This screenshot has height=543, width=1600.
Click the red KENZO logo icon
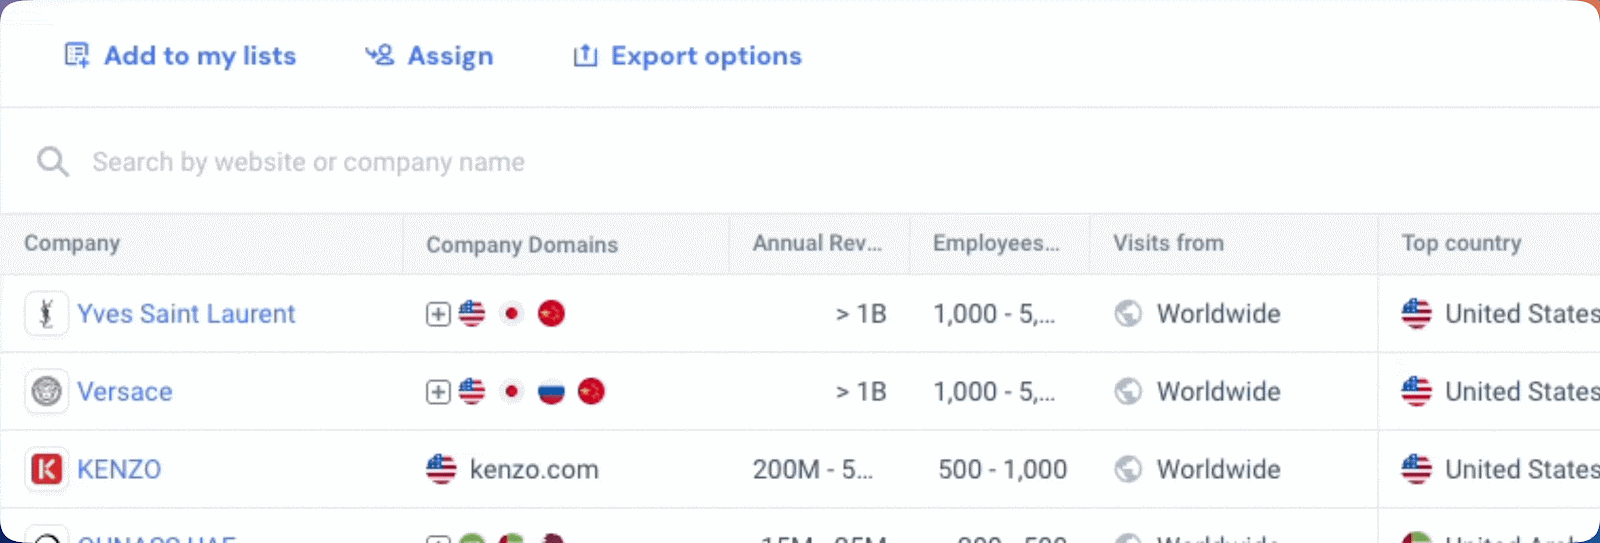[x=46, y=469]
